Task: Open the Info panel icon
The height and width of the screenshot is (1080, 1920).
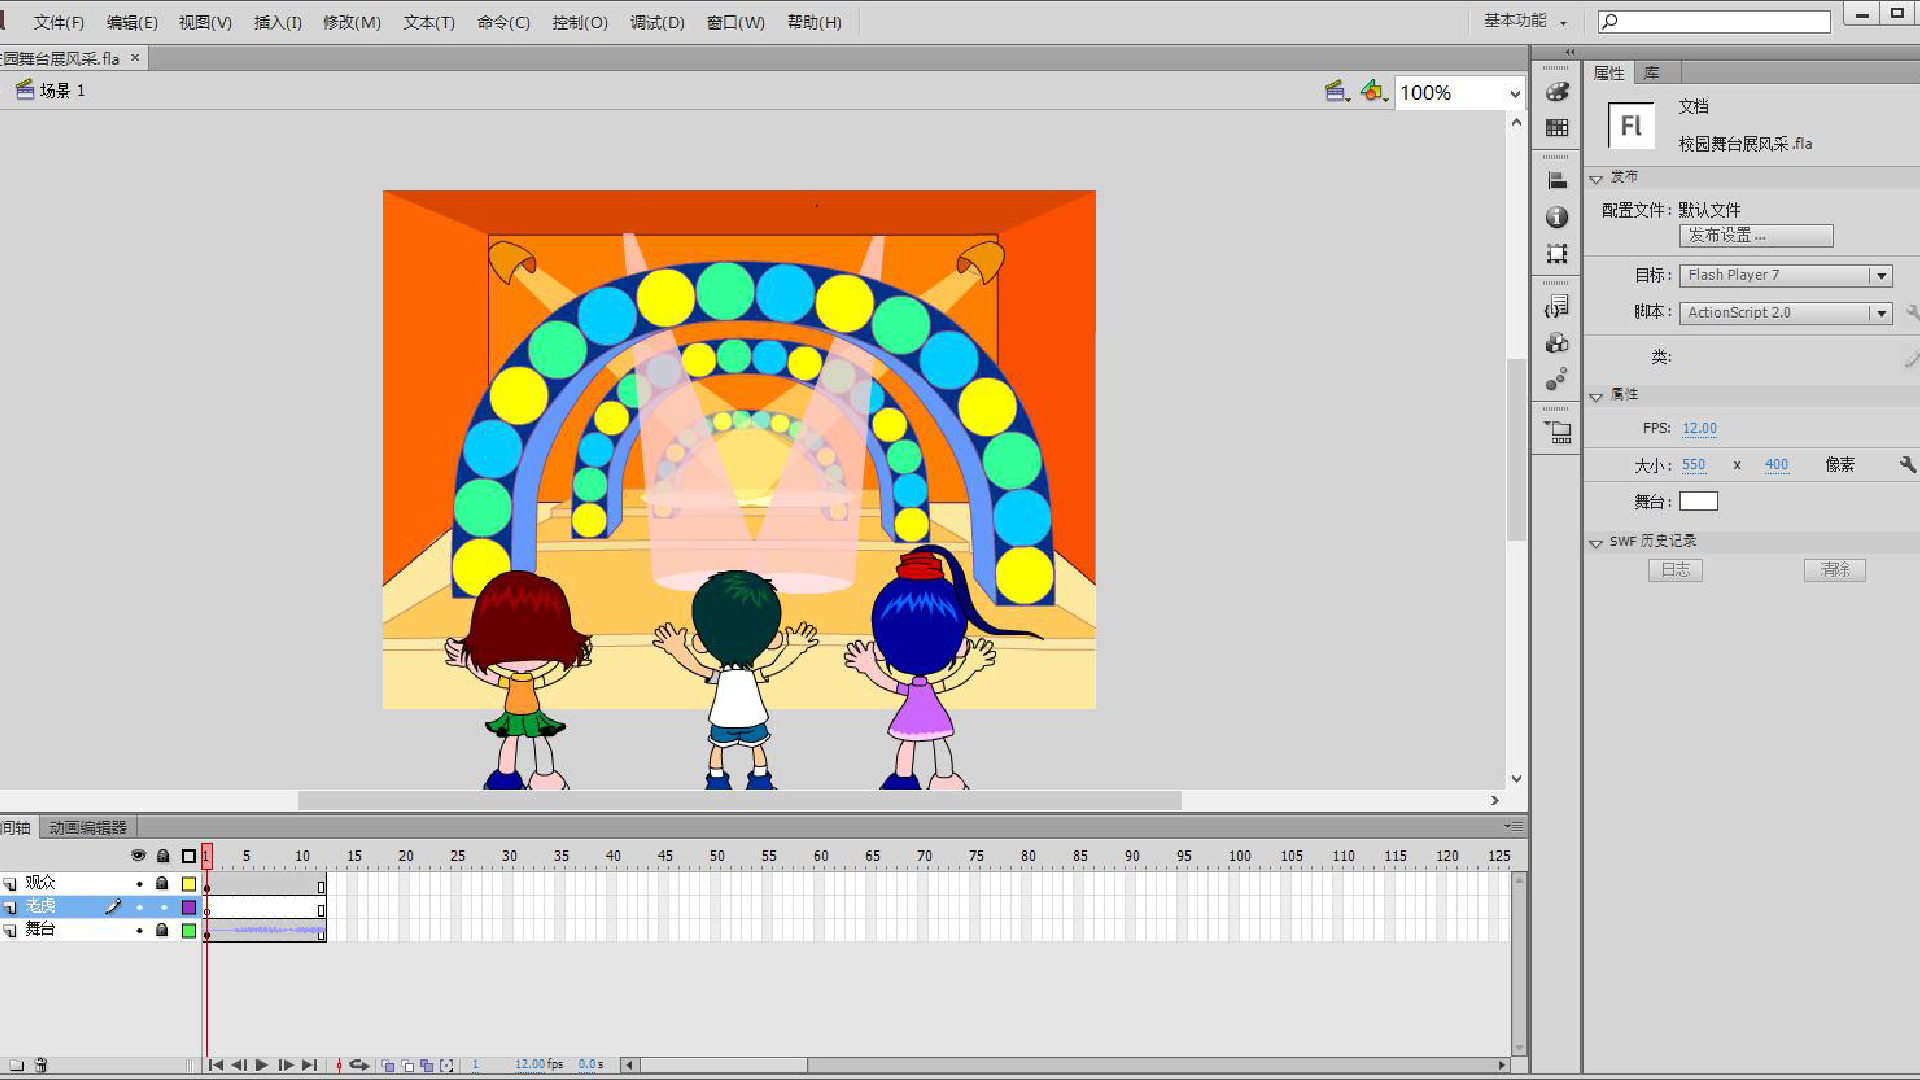Action: (1557, 217)
